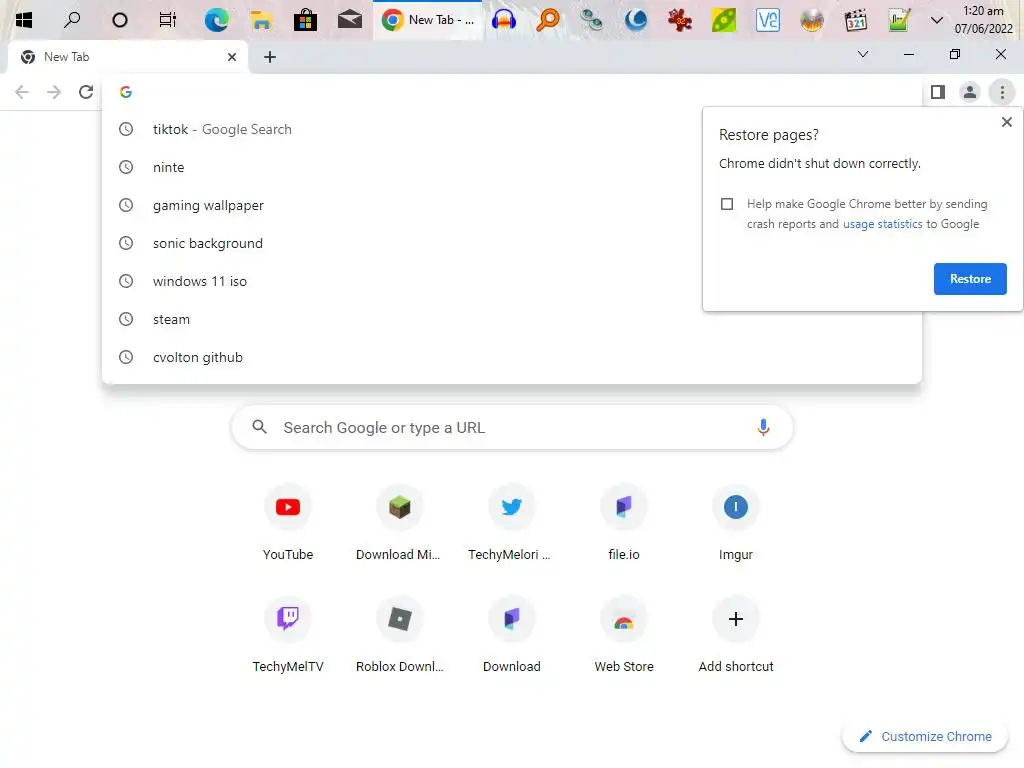
Task: Pick the windows 11 iso suggestion
Action: tap(512, 281)
